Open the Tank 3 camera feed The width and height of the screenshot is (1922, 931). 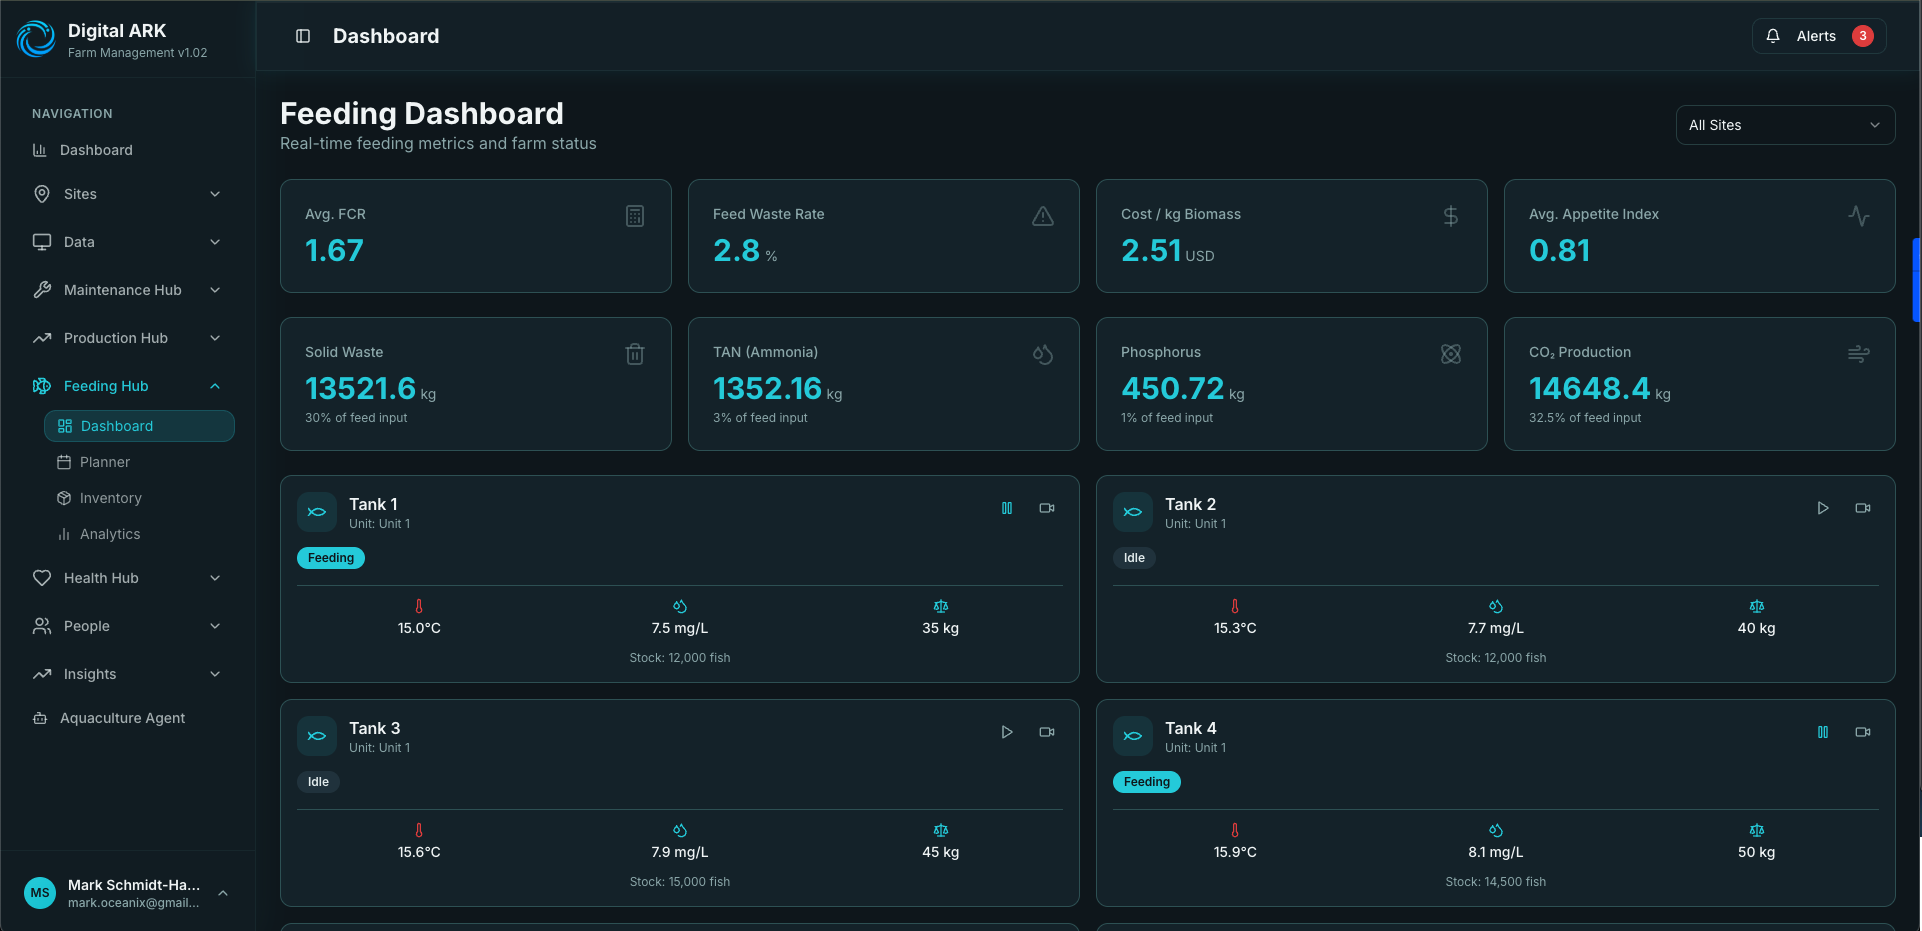[1047, 732]
